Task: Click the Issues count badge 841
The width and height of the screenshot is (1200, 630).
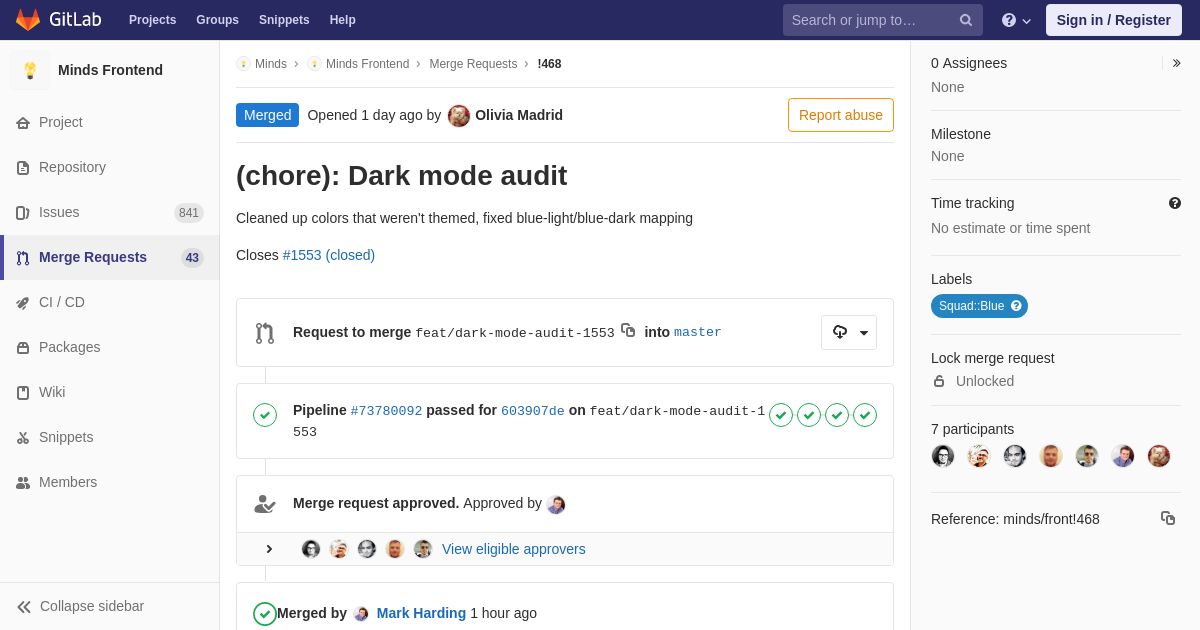Action: (x=189, y=213)
